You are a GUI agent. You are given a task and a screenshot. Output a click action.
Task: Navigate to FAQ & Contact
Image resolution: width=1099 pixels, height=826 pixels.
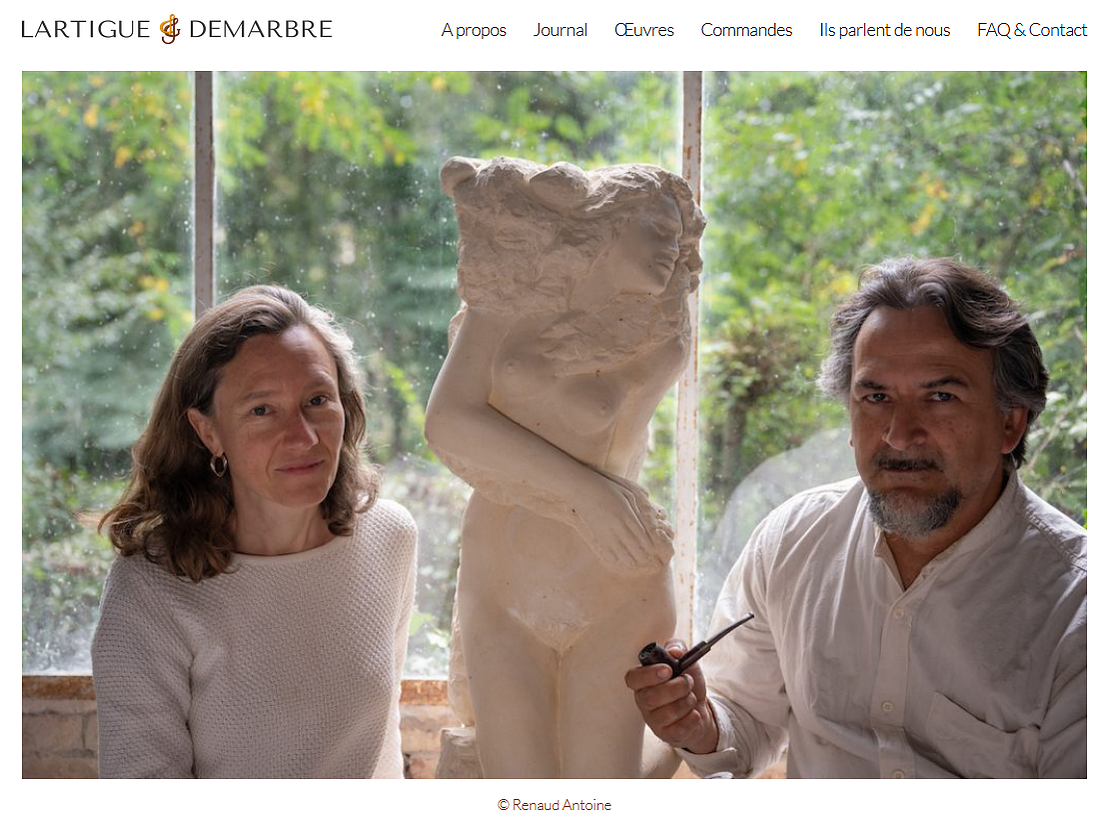pyautogui.click(x=1032, y=30)
